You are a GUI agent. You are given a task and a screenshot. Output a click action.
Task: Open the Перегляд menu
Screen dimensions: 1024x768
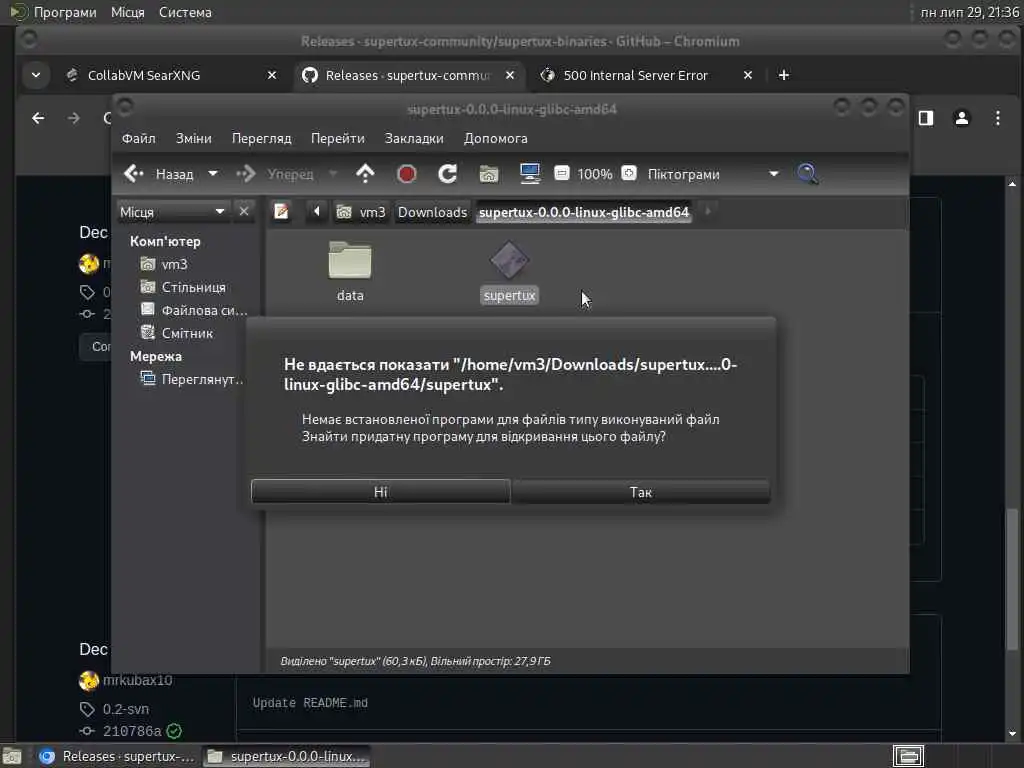[261, 138]
